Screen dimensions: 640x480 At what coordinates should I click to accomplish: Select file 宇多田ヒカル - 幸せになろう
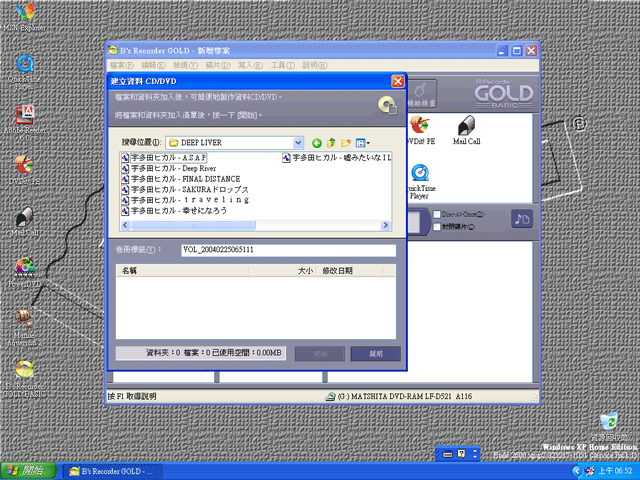[x=174, y=211]
